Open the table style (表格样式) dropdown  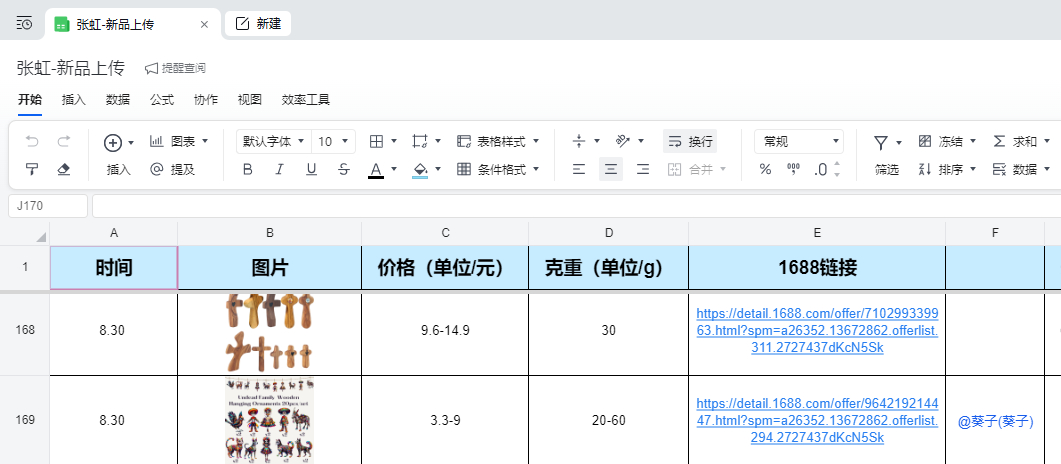point(498,142)
